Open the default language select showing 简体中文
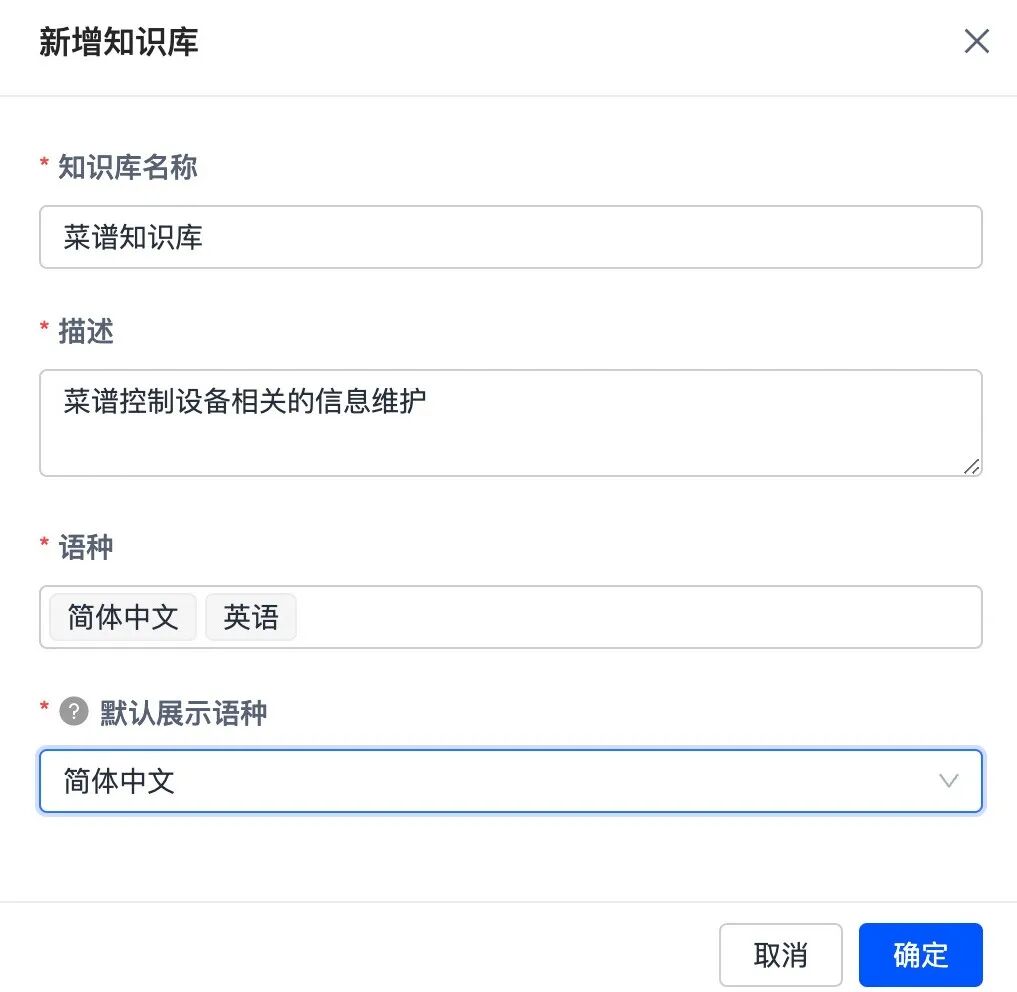Viewport: 1017px width, 992px height. [x=480, y=781]
